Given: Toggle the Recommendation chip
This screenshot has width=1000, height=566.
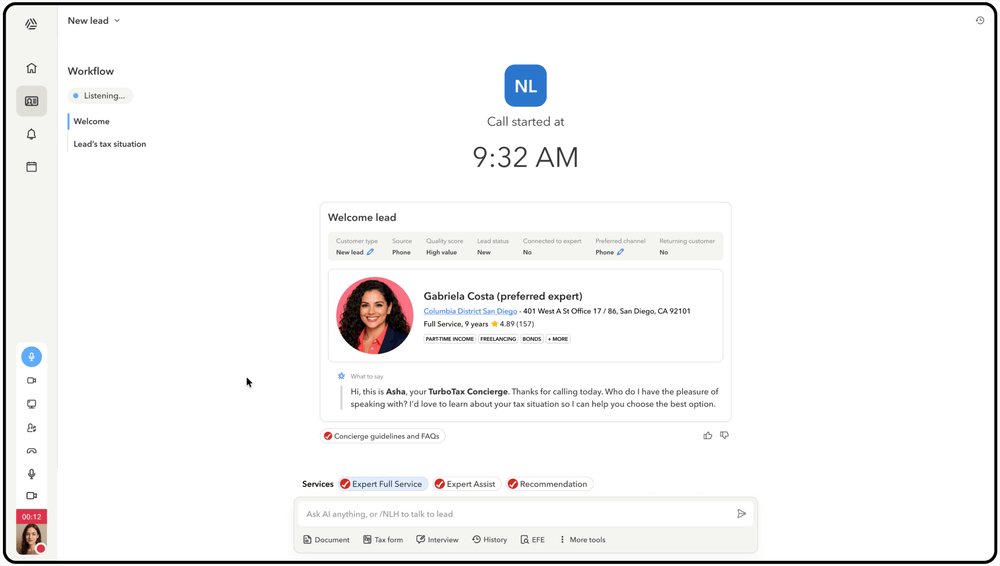Looking at the screenshot, I should (549, 484).
